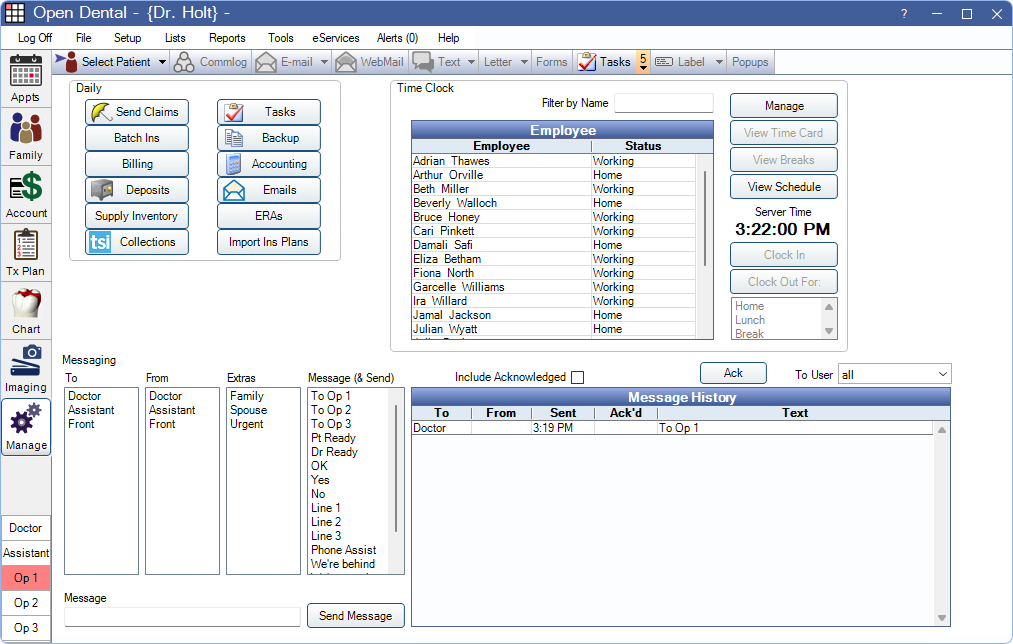Image resolution: width=1013 pixels, height=644 pixels.
Task: Open the Tx Plan module
Action: pos(26,252)
